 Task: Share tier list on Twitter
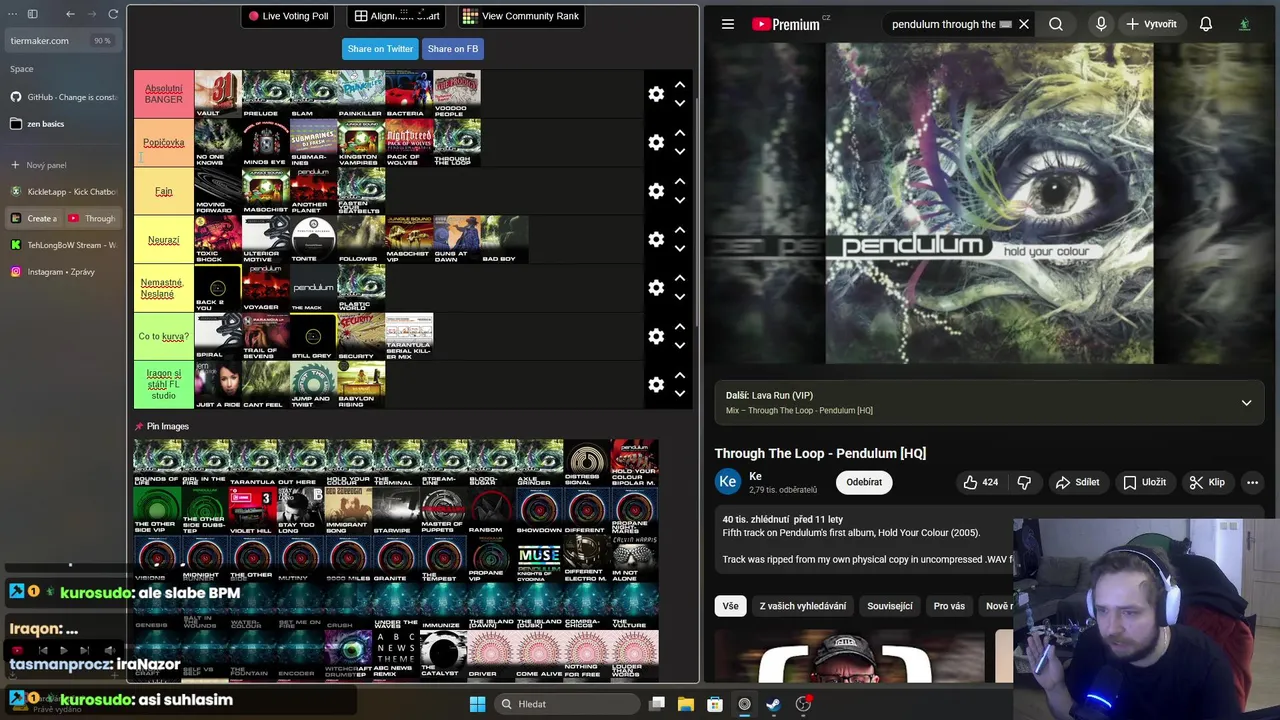click(380, 49)
